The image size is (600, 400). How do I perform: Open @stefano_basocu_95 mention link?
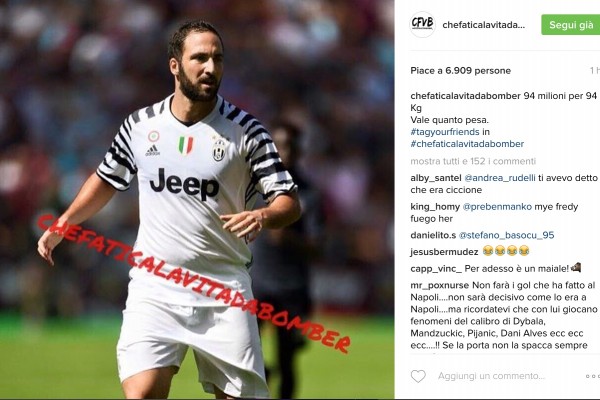pyautogui.click(x=506, y=235)
